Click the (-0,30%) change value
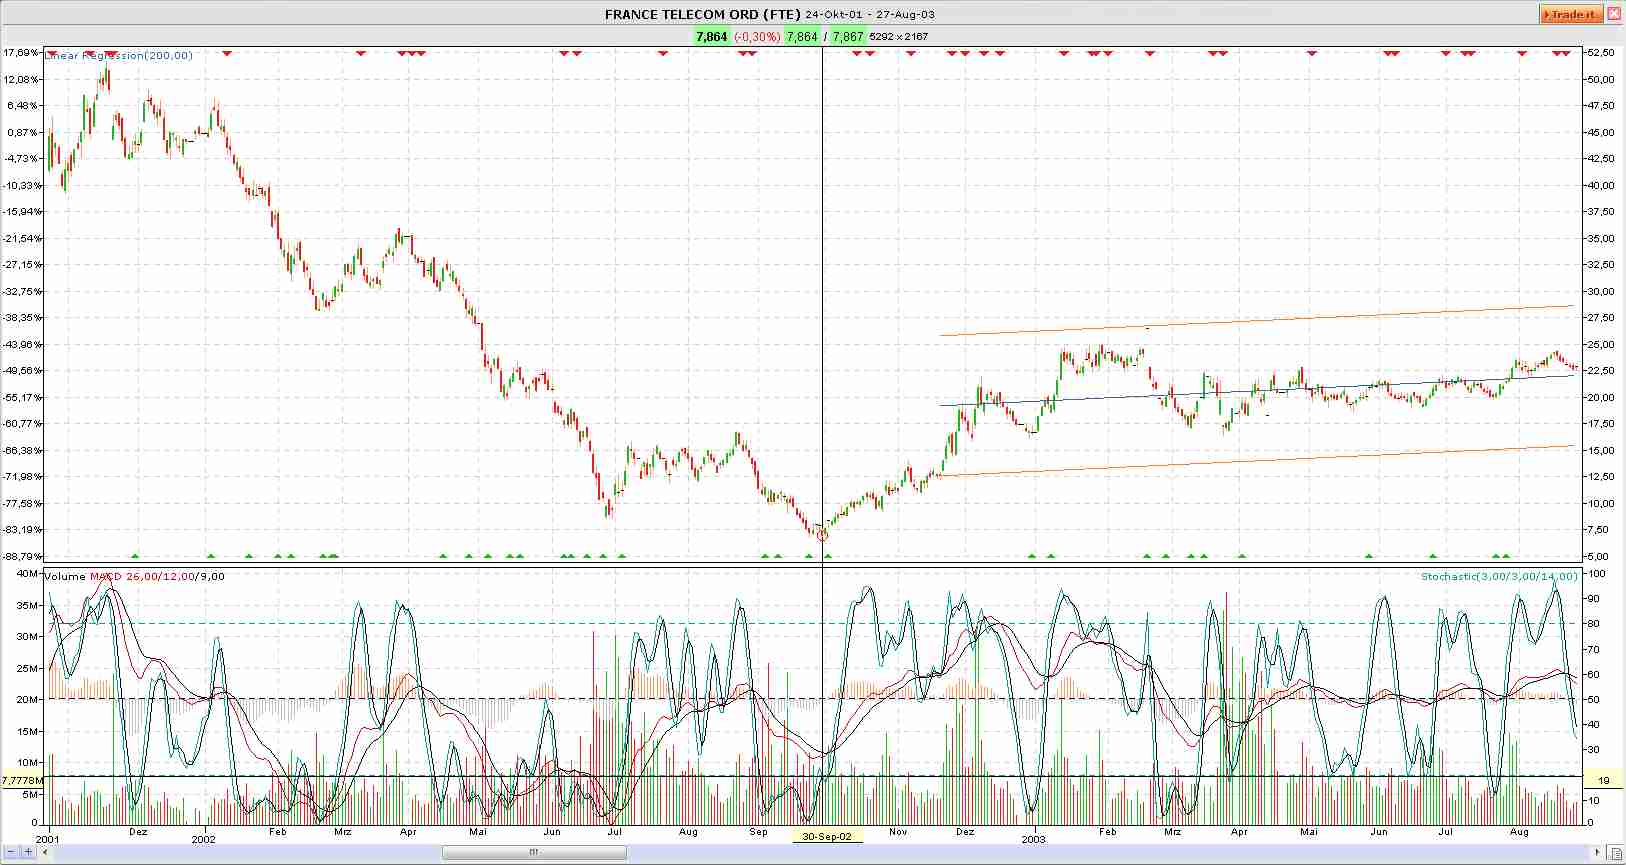1626x865 pixels. (757, 36)
